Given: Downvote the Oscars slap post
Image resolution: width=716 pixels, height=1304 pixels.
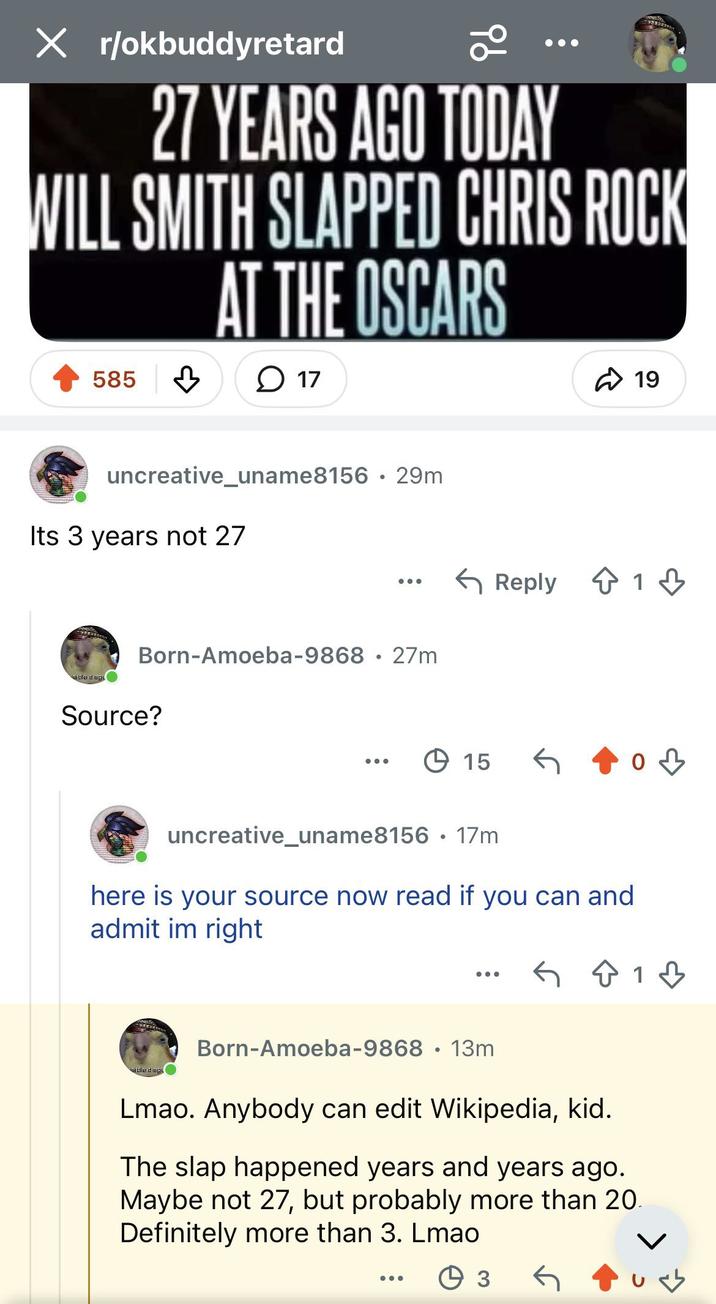Looking at the screenshot, I should pos(188,379).
